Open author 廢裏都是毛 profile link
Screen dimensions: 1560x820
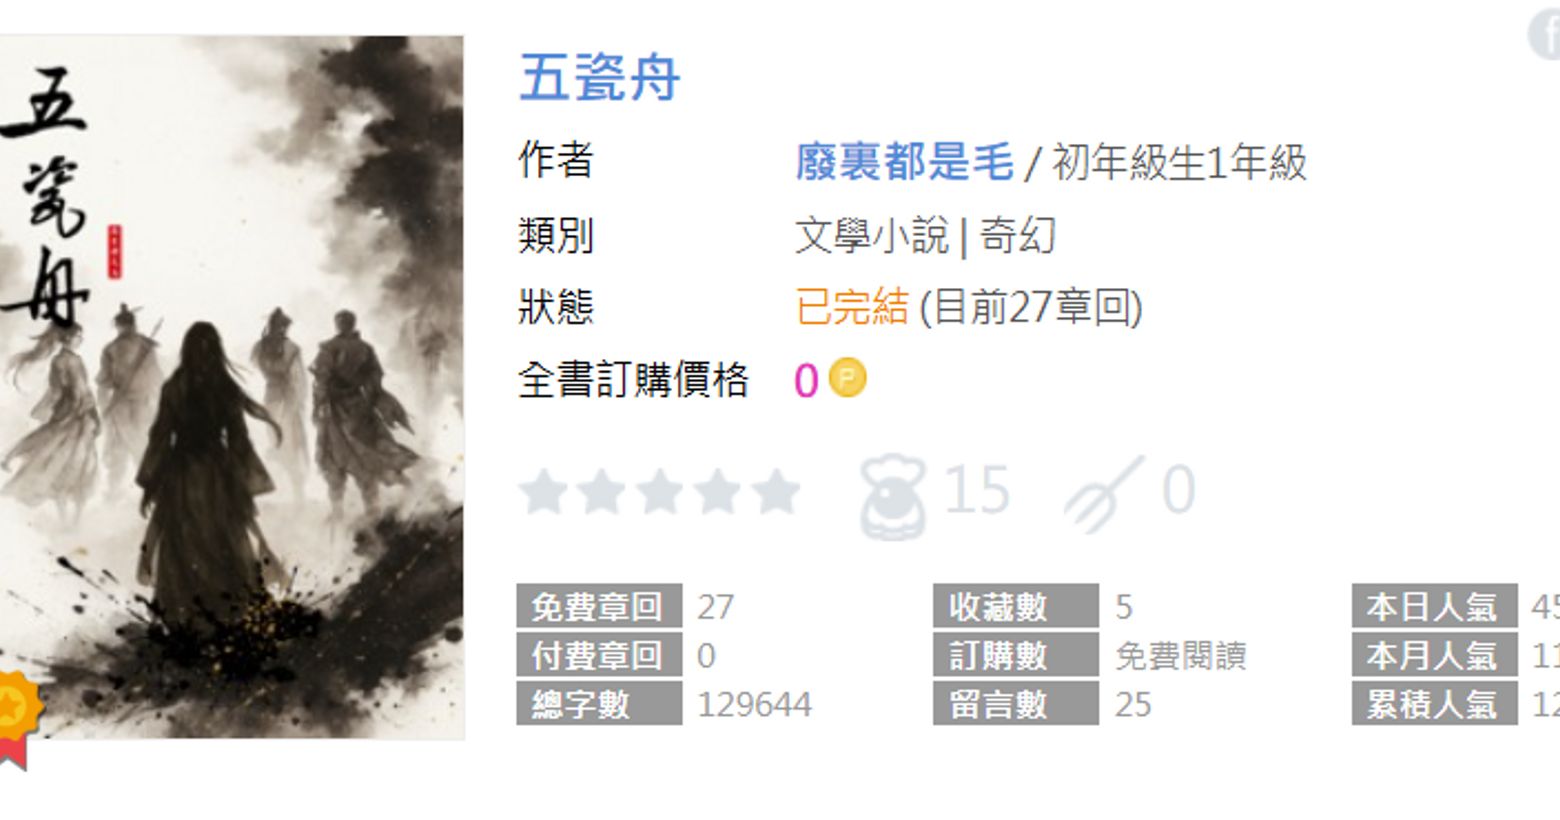click(904, 161)
